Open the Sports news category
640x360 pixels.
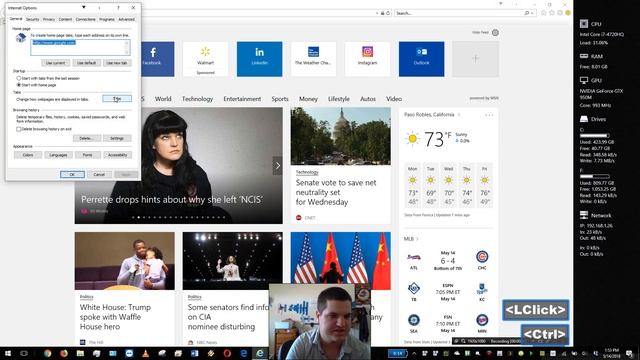click(x=280, y=99)
